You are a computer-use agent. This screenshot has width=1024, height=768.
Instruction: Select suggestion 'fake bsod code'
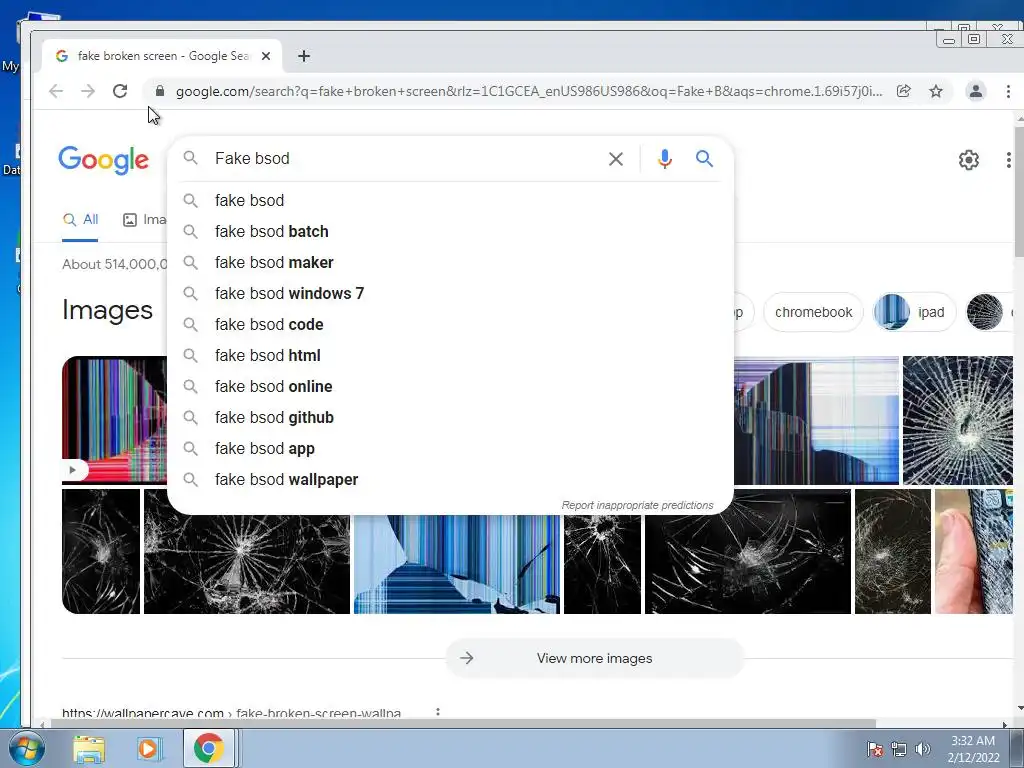(x=451, y=325)
